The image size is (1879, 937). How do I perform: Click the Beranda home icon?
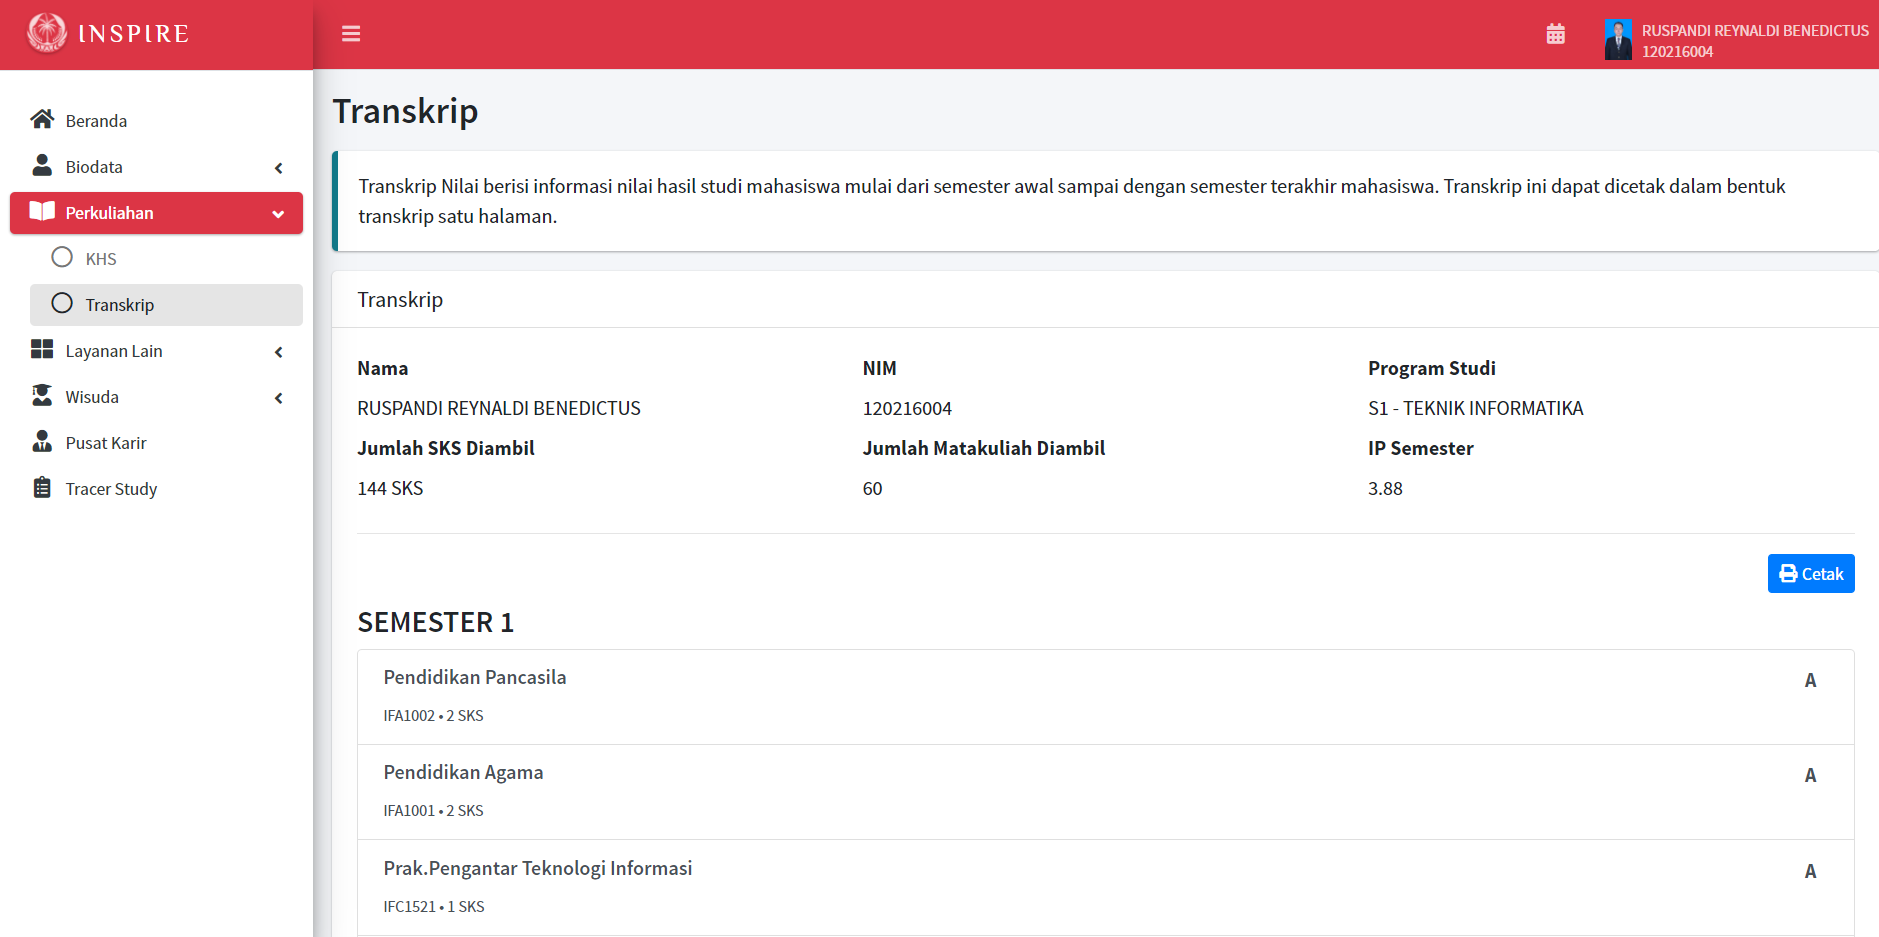click(42, 119)
